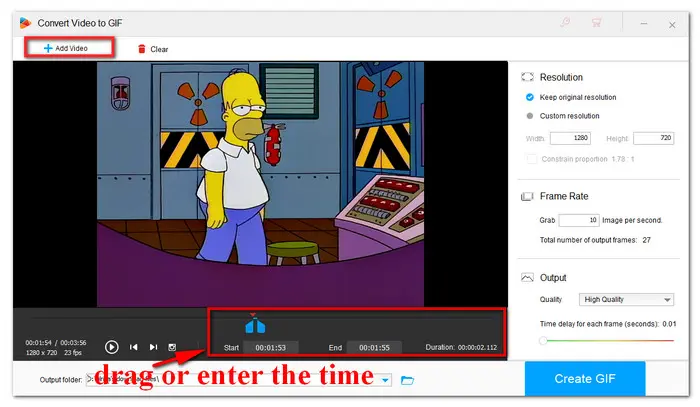The width and height of the screenshot is (700, 407).
Task: Click the Add Video button
Action: (69, 48)
